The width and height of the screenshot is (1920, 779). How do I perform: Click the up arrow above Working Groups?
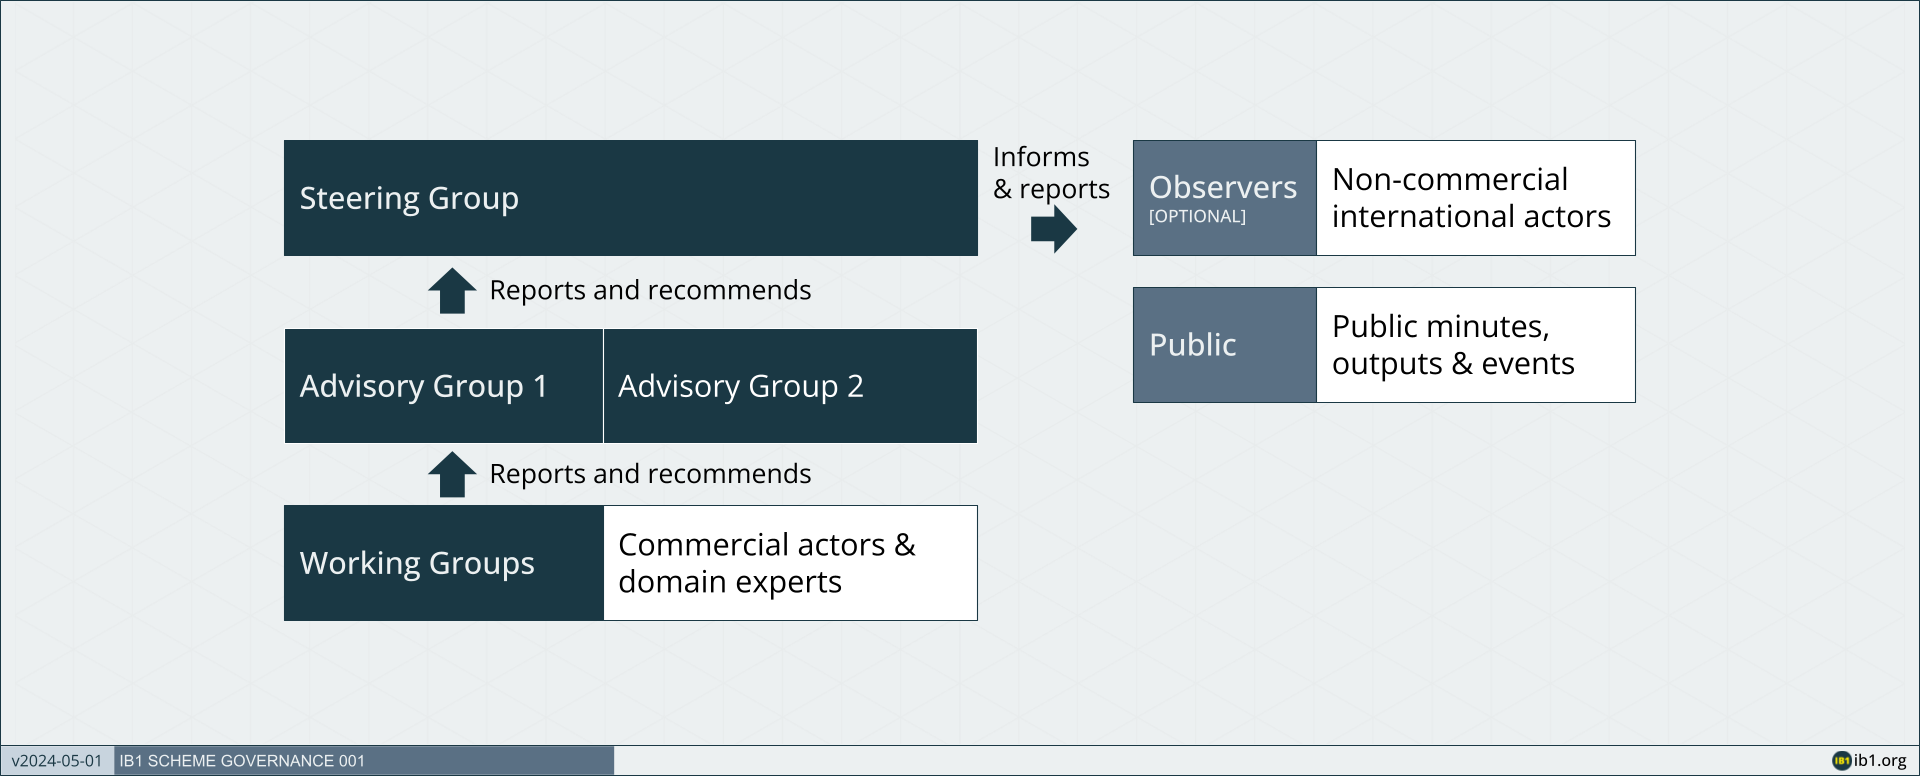coord(452,475)
